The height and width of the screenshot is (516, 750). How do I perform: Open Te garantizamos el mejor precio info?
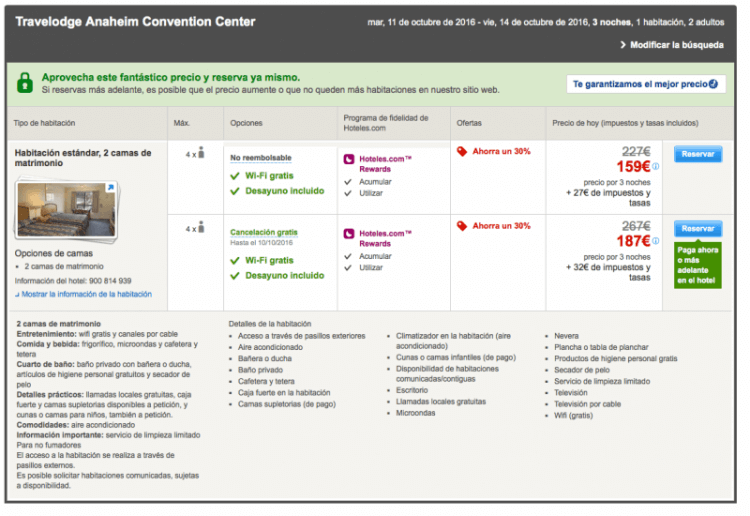tap(645, 84)
